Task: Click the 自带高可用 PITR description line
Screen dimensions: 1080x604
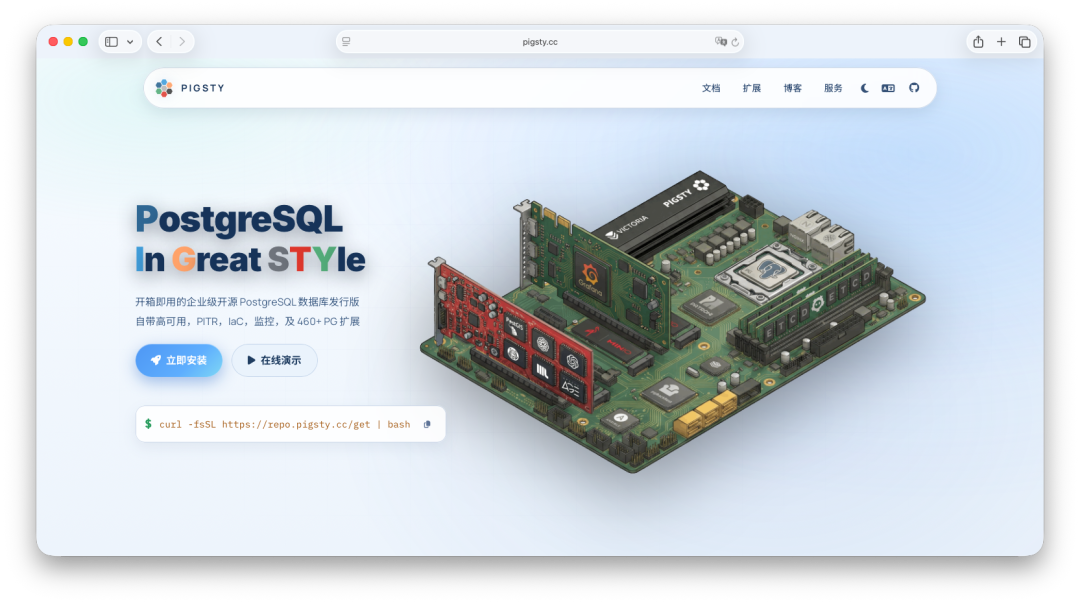Action: pos(247,321)
